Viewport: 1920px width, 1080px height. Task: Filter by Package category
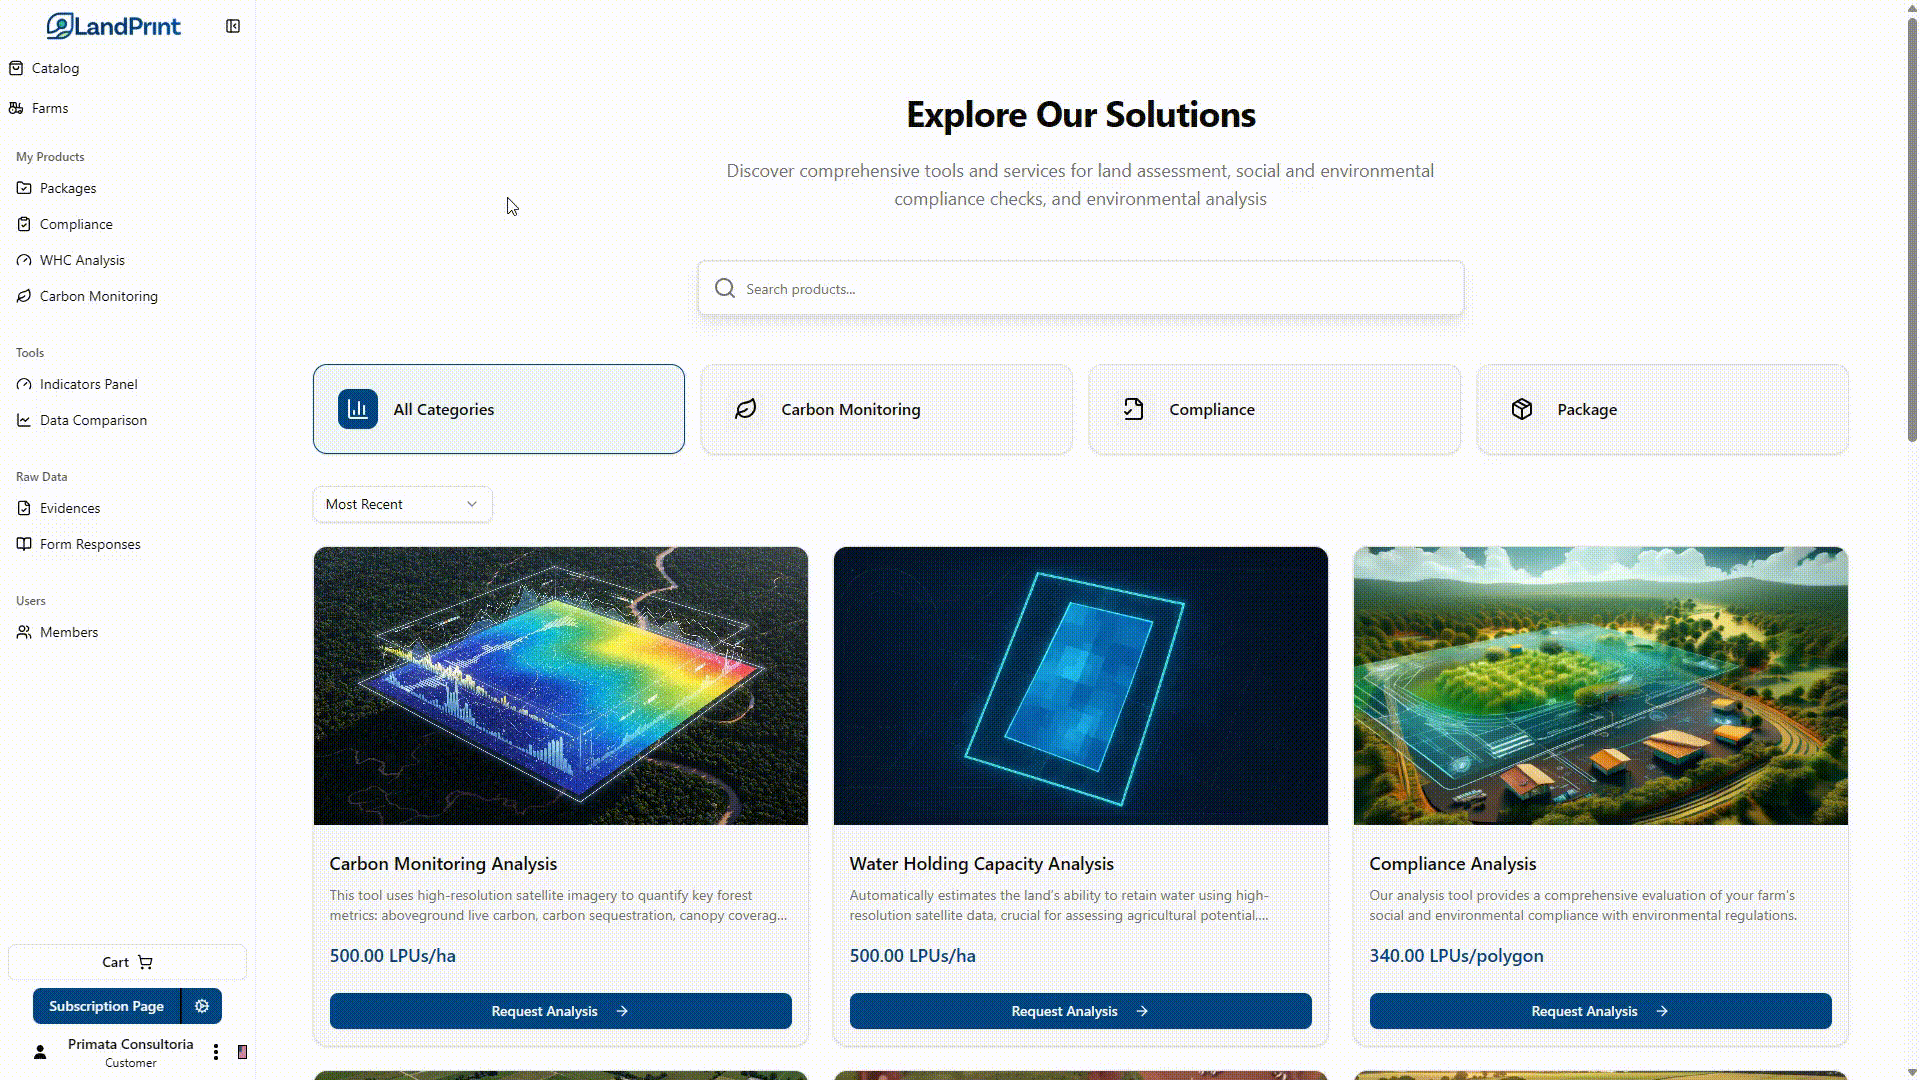[x=1662, y=409]
